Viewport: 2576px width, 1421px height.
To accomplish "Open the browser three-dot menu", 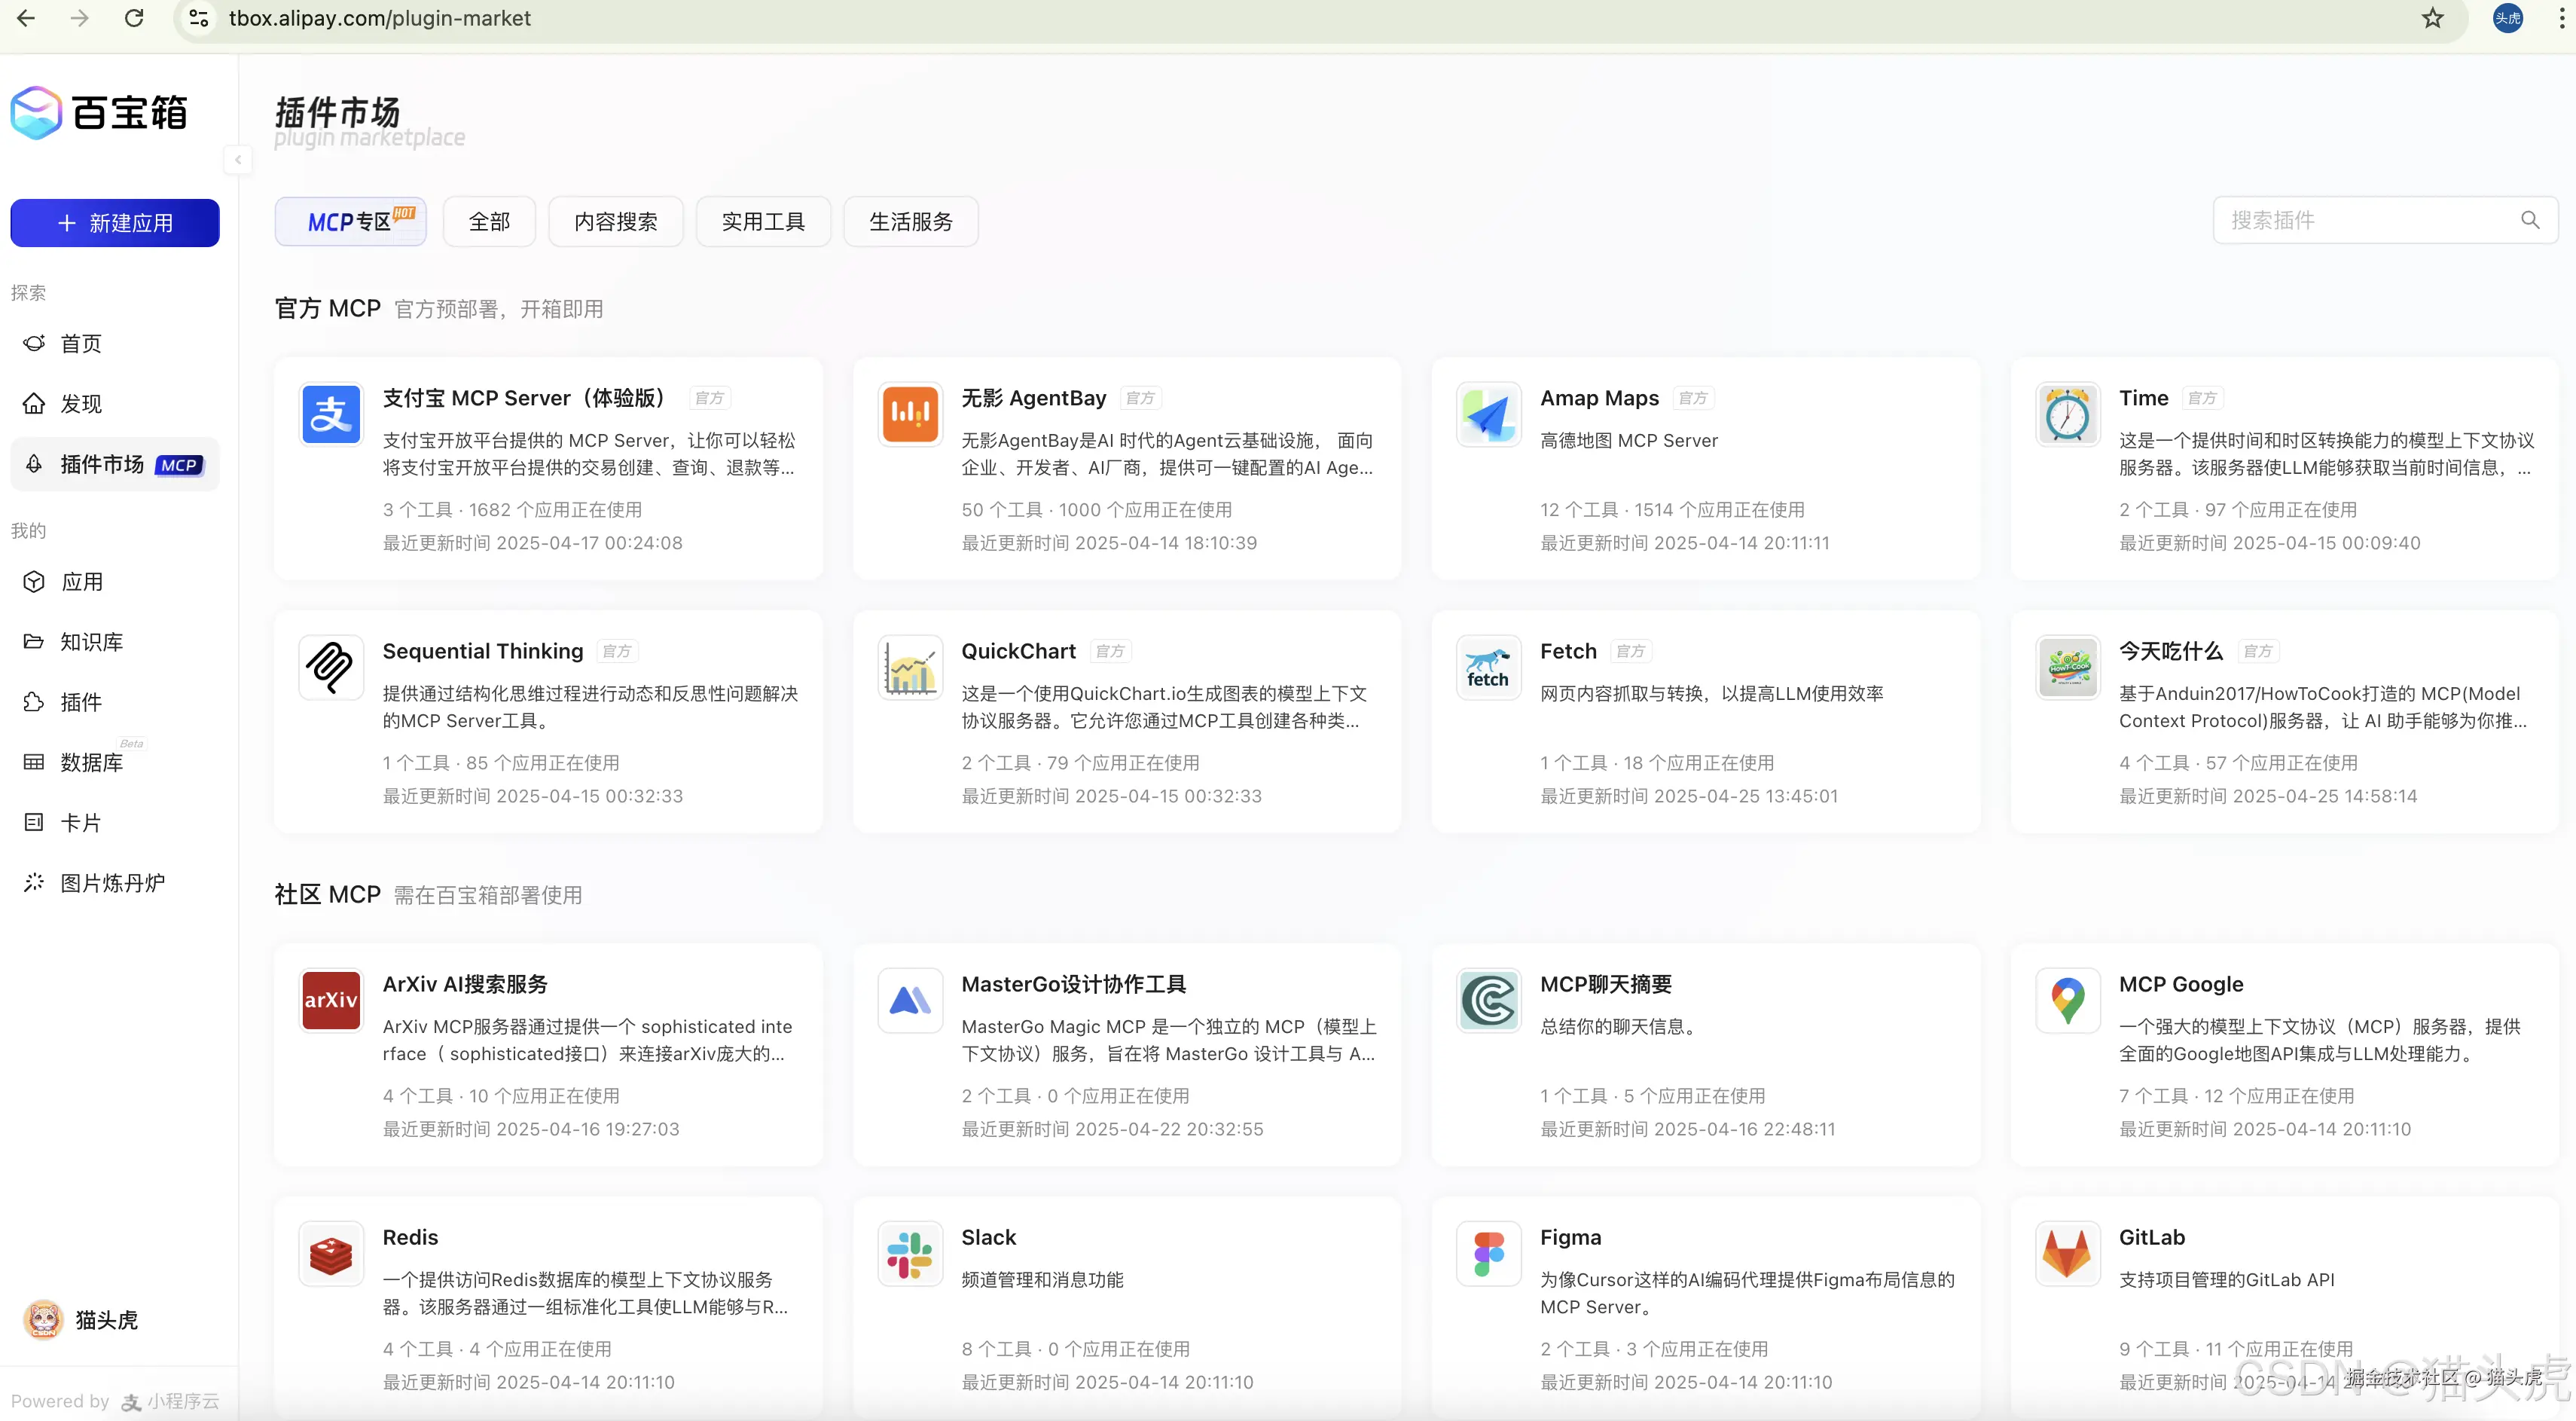I will (2560, 18).
